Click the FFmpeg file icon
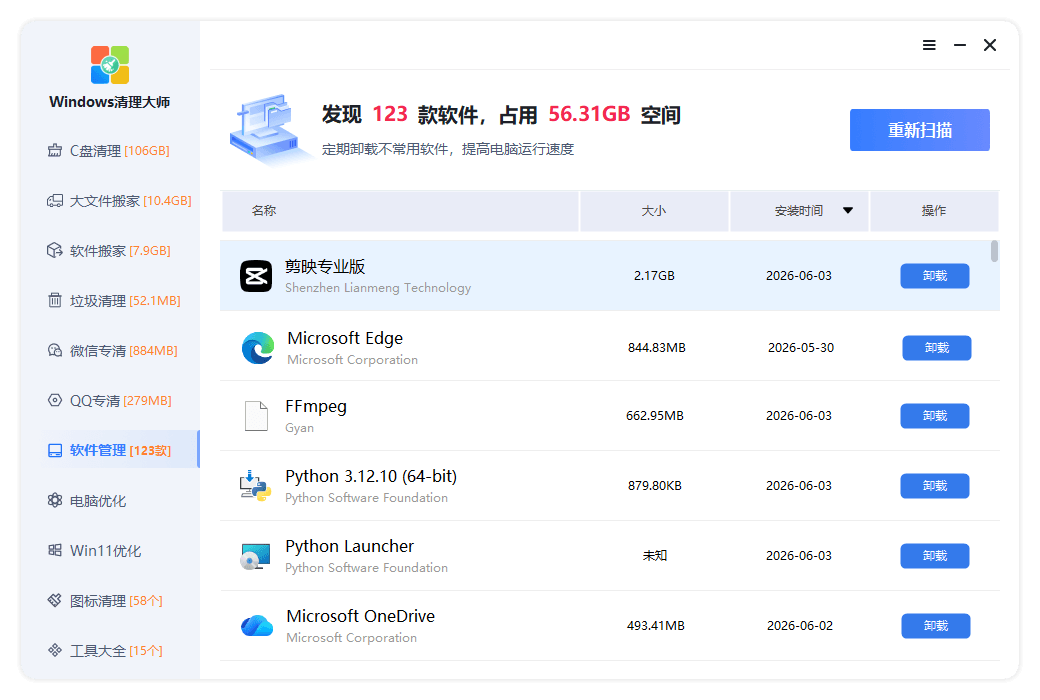Image resolution: width=1040 pixels, height=700 pixels. point(256,416)
